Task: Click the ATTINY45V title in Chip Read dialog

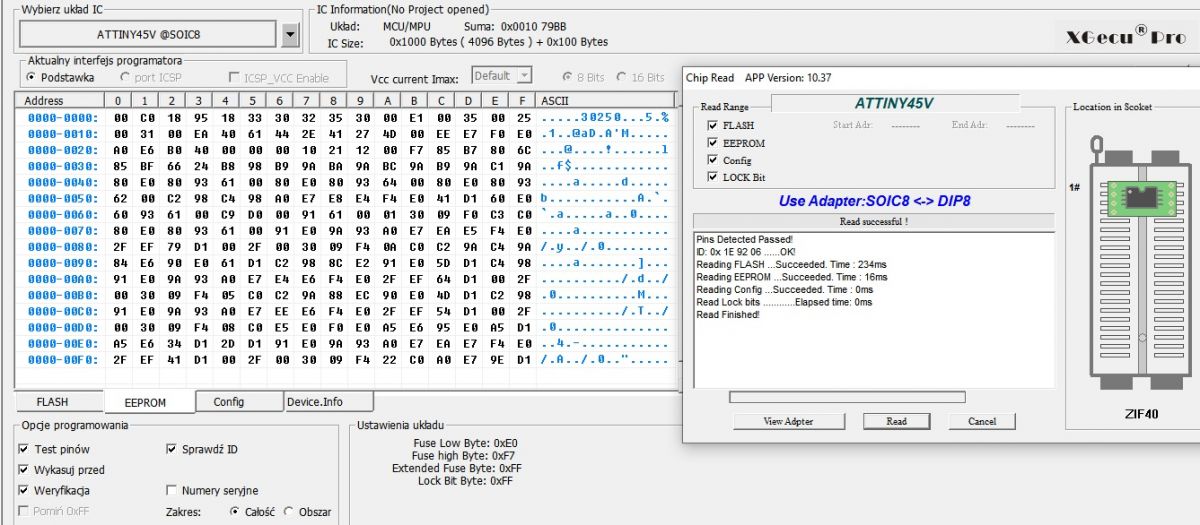Action: (895, 103)
